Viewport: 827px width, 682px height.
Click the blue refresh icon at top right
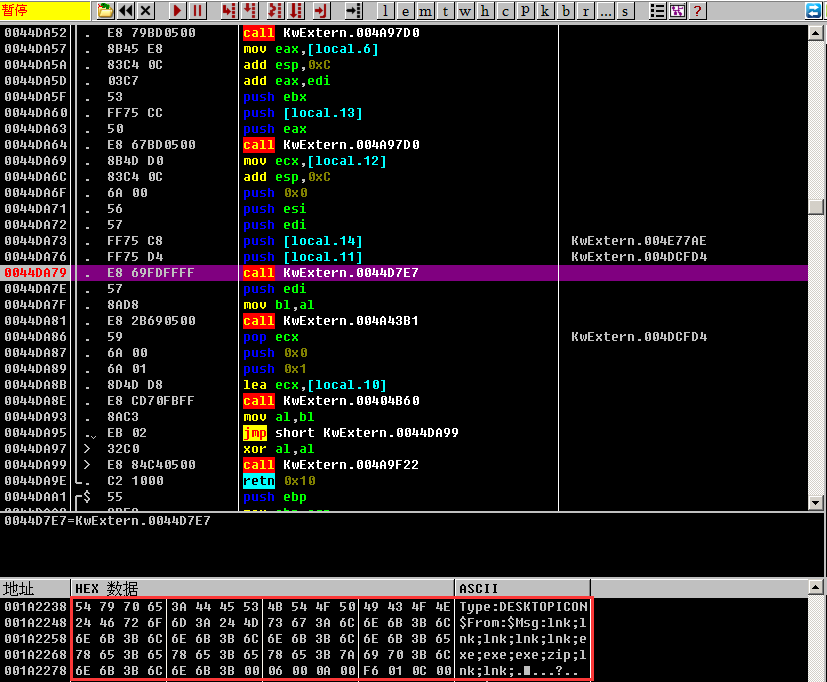(x=814, y=11)
